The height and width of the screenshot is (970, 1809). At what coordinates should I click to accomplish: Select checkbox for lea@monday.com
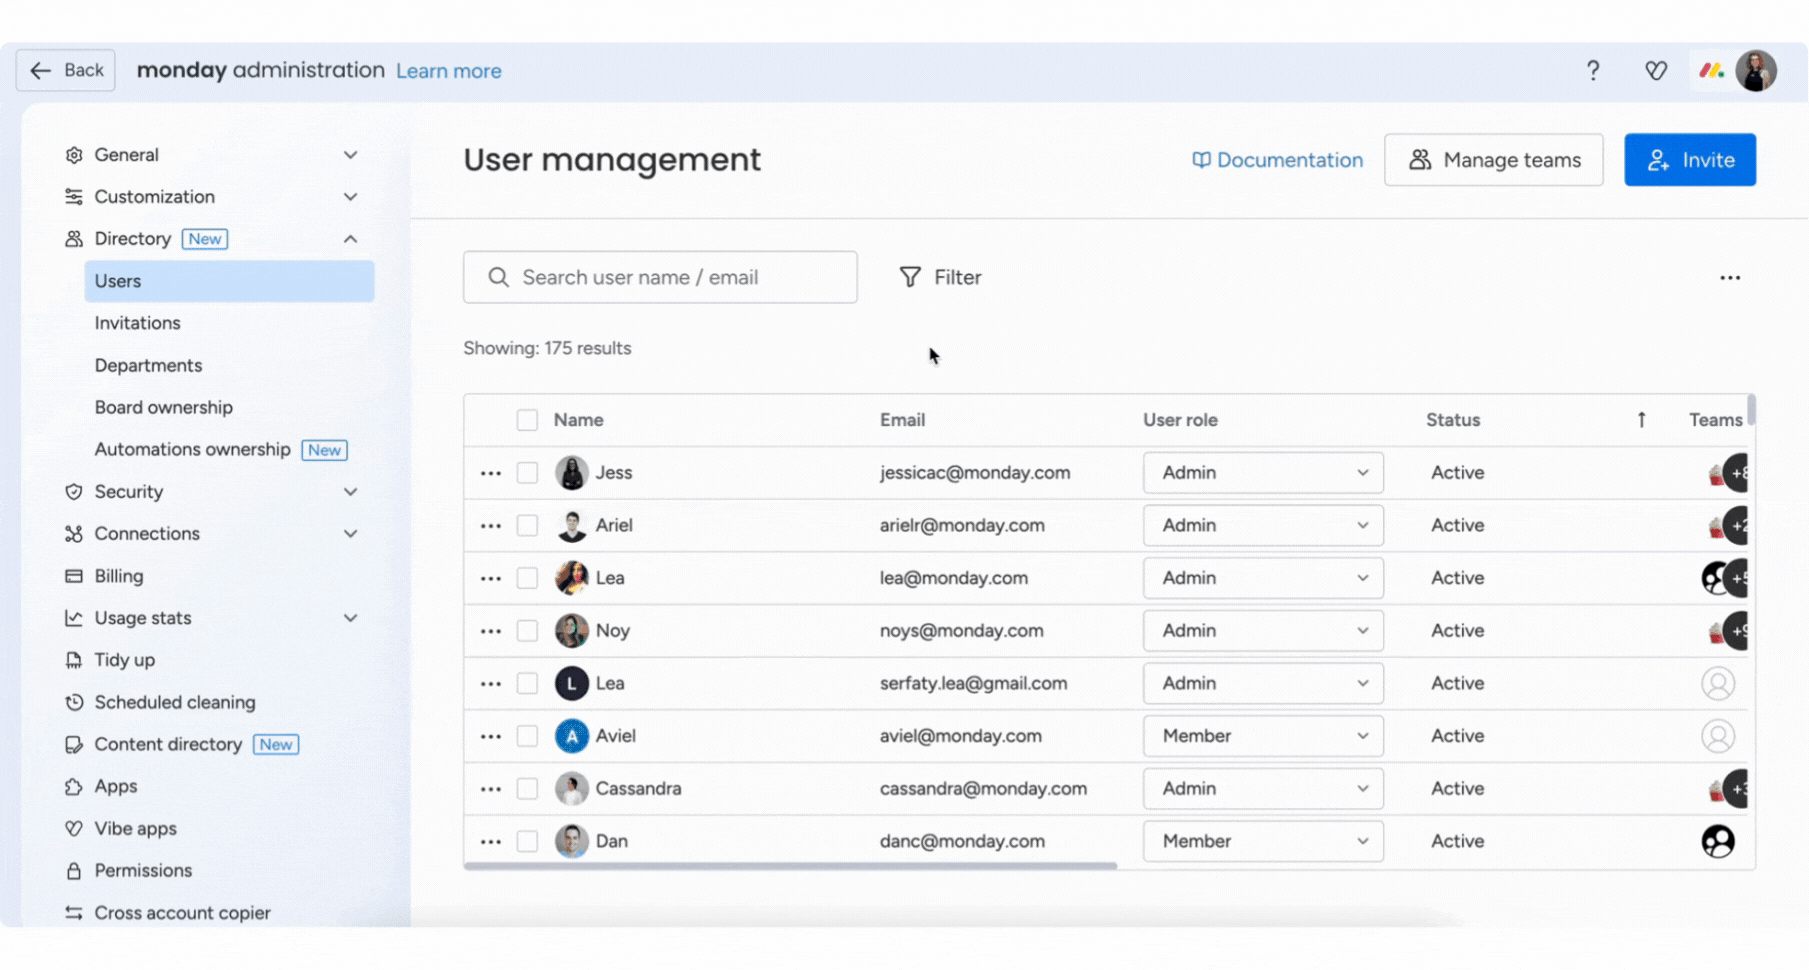coord(527,578)
